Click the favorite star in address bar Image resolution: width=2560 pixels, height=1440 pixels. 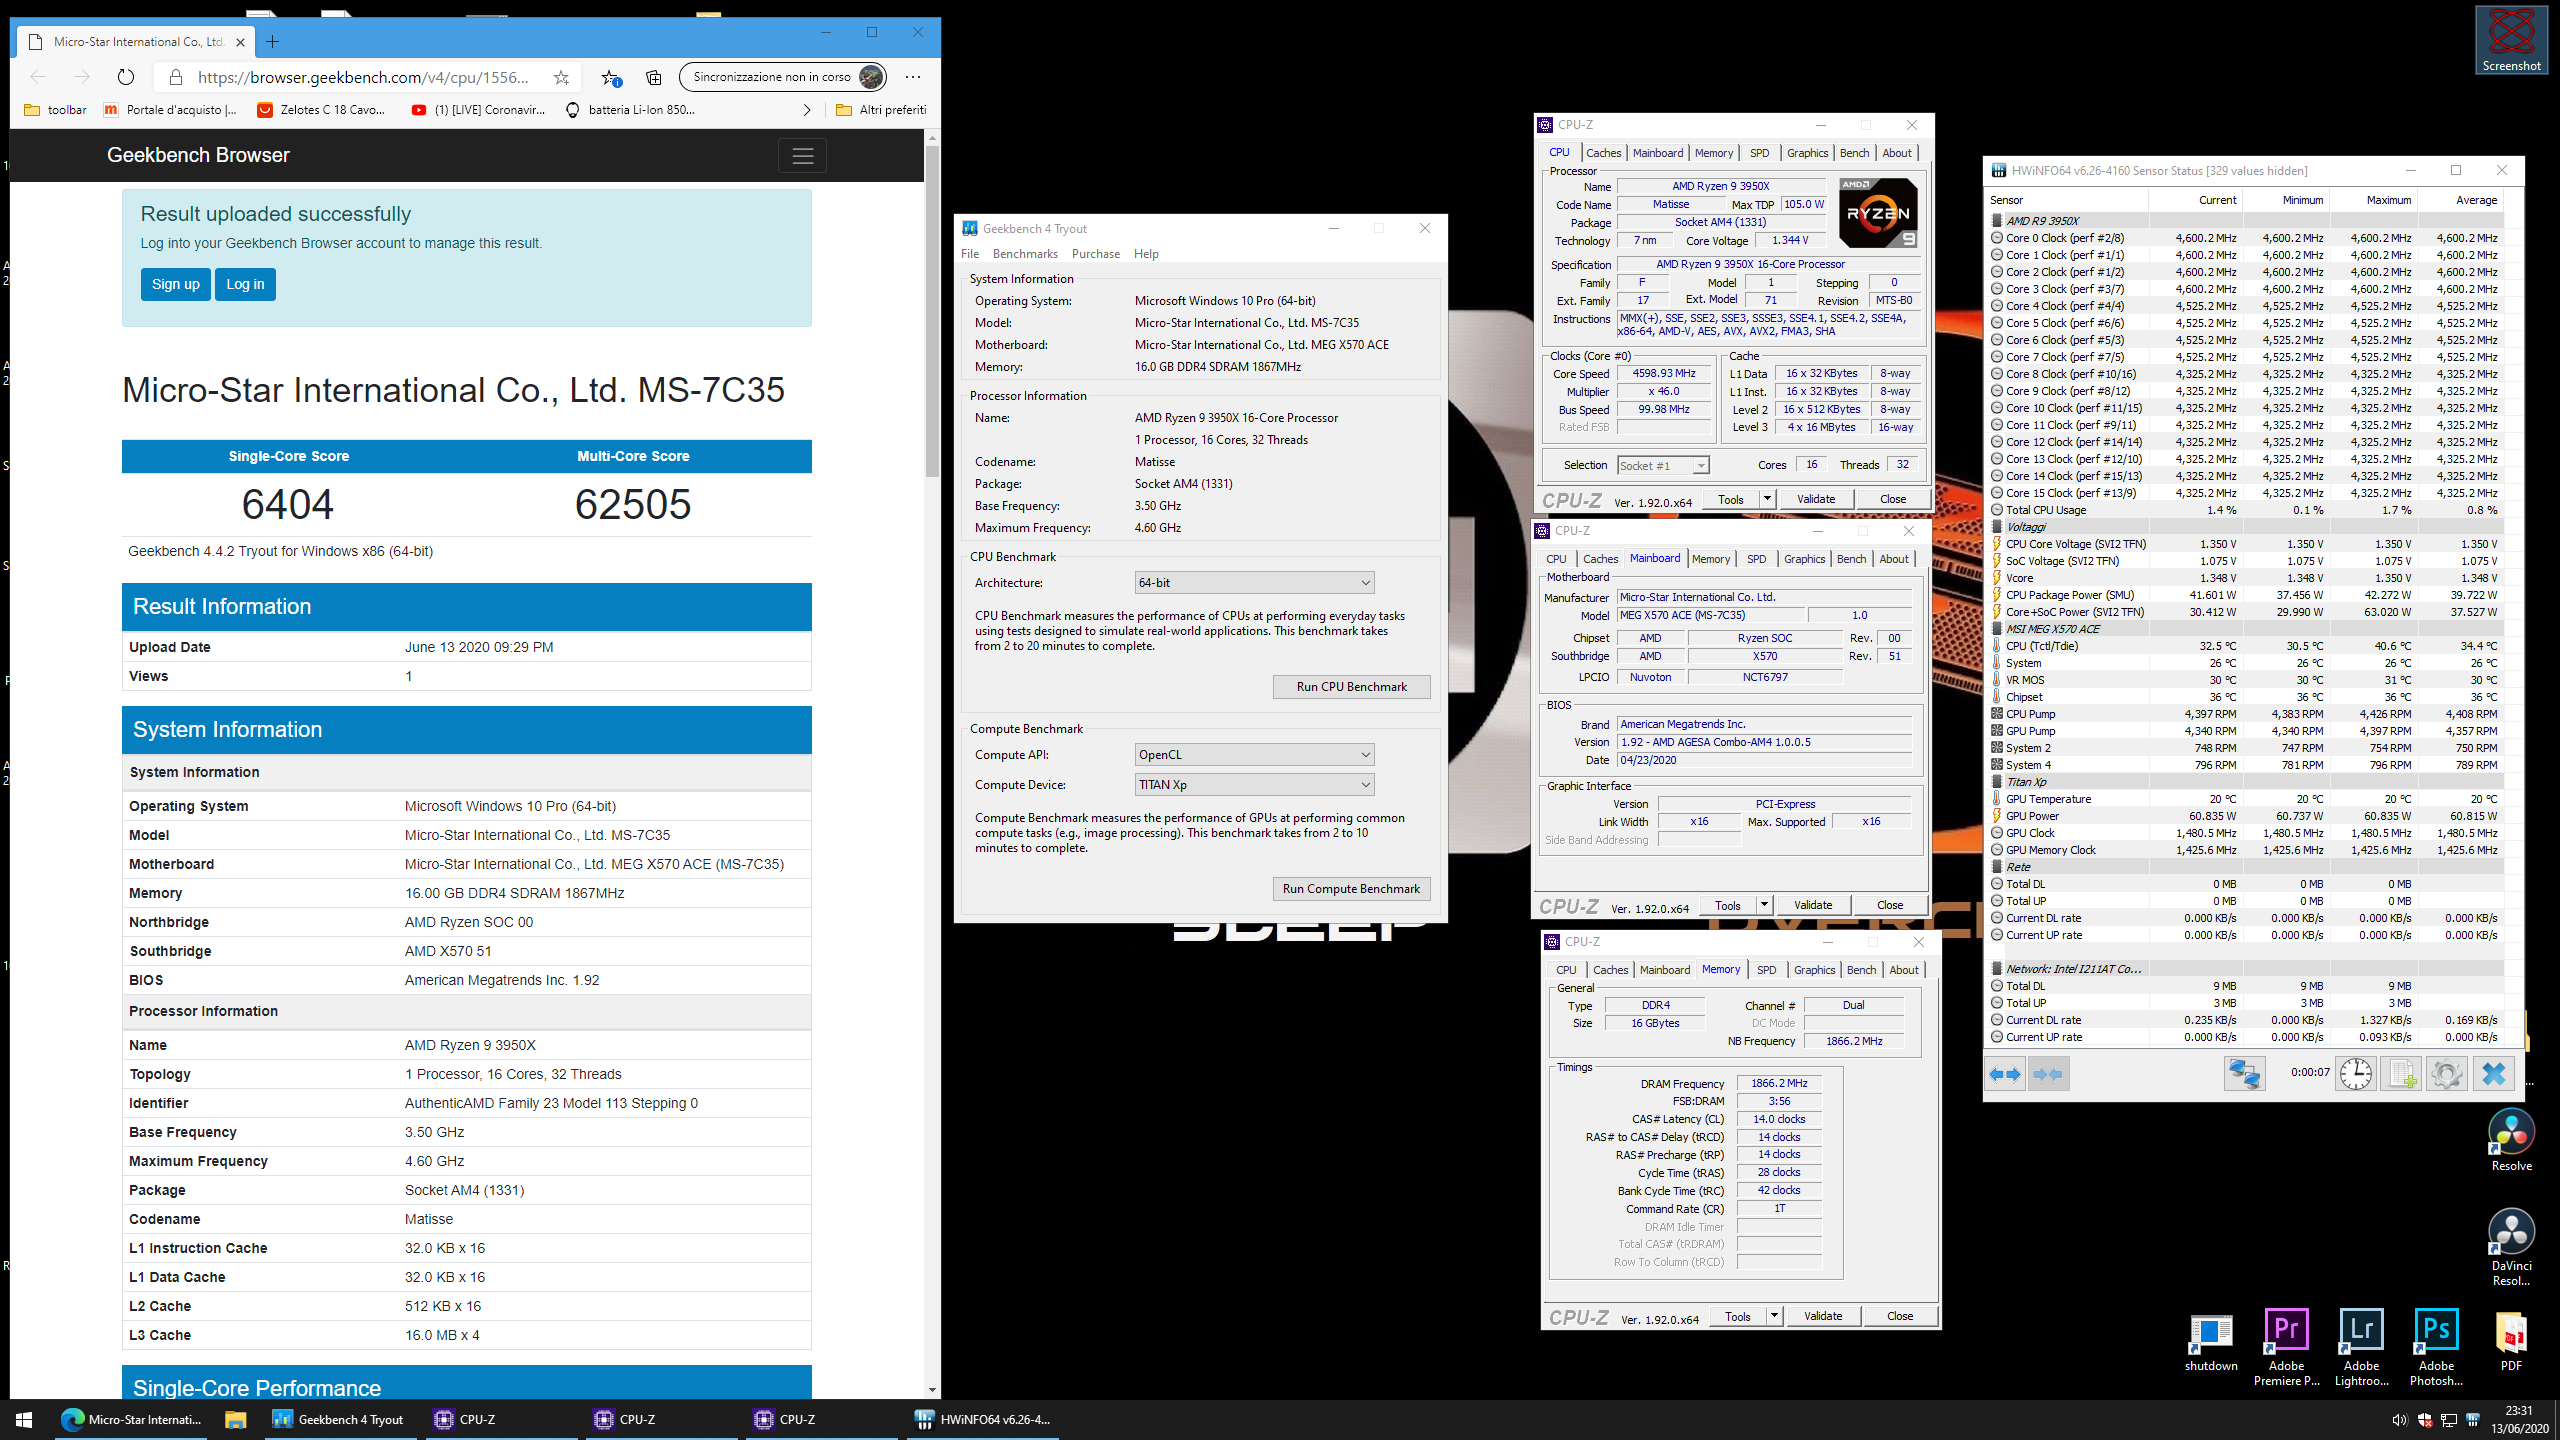click(561, 77)
